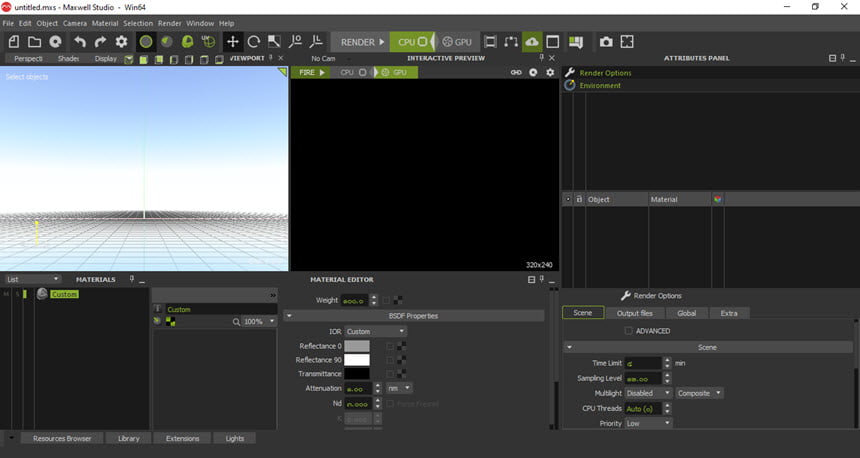Pick the Transmittance black color swatch
Viewport: 860px width, 458px height.
(x=357, y=374)
